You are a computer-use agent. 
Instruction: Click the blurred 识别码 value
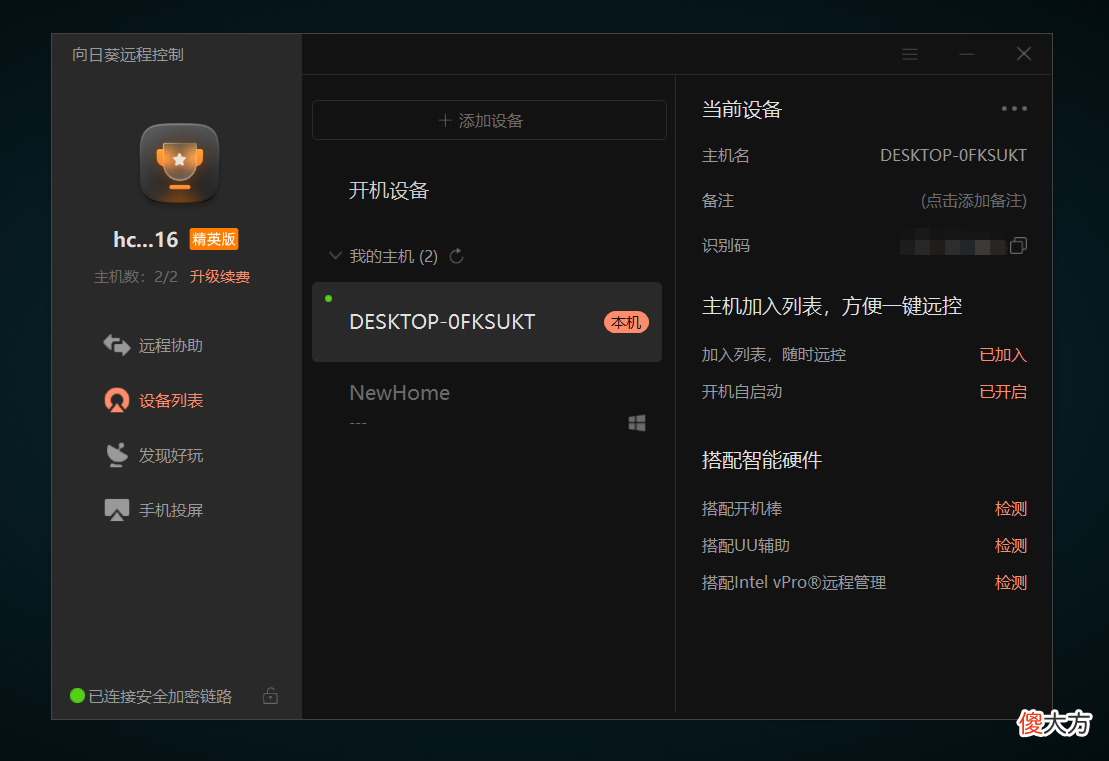point(952,245)
